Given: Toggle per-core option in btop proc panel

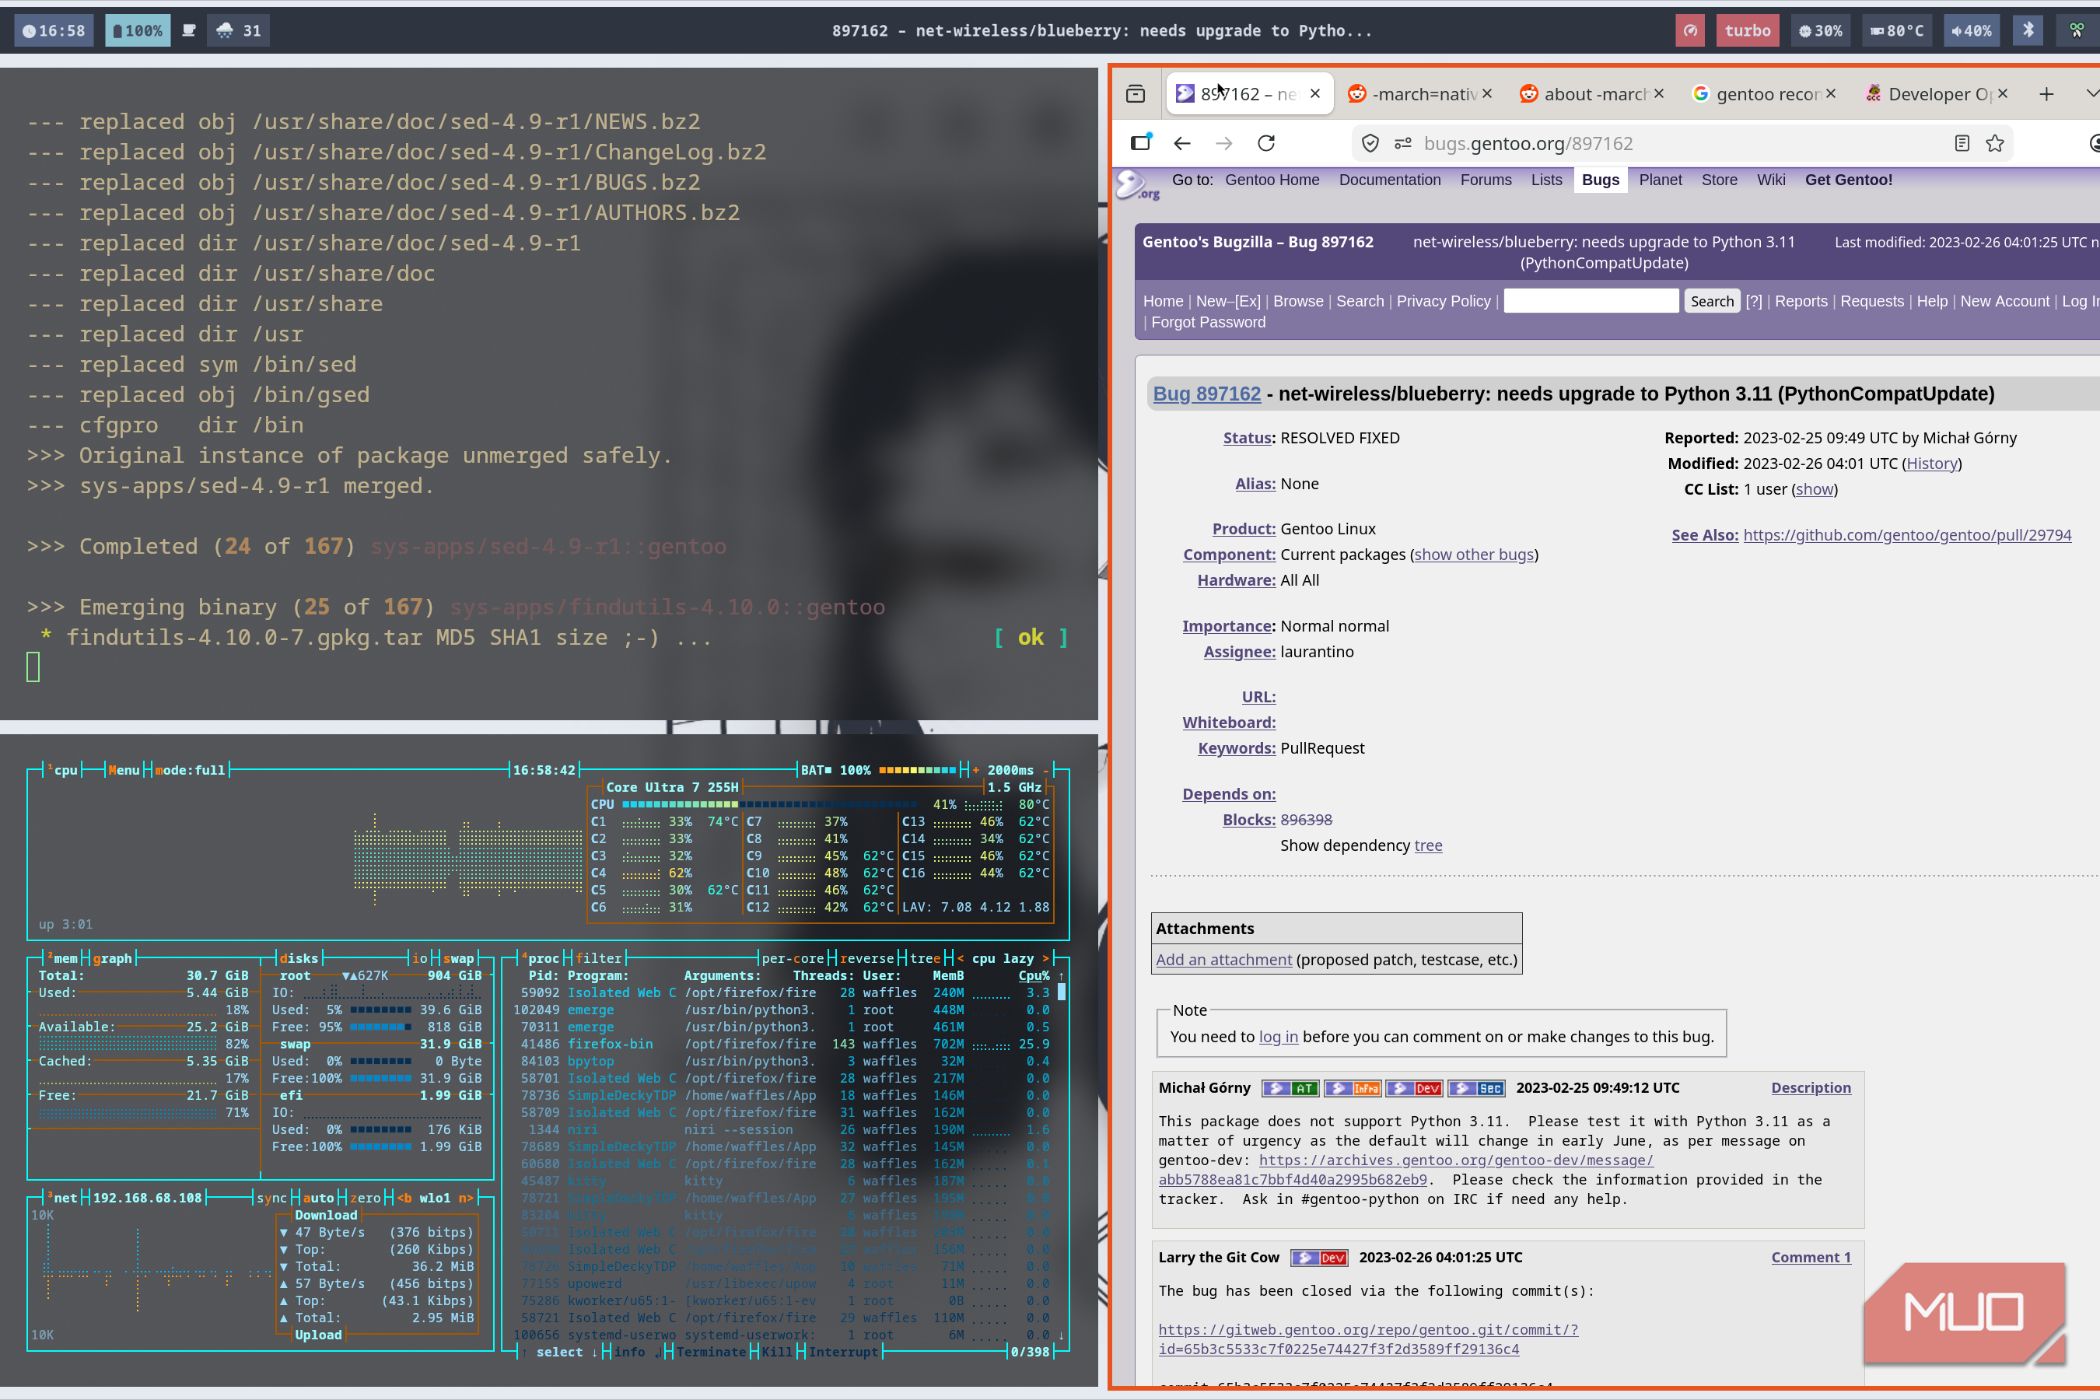Looking at the screenshot, I should pyautogui.click(x=793, y=958).
